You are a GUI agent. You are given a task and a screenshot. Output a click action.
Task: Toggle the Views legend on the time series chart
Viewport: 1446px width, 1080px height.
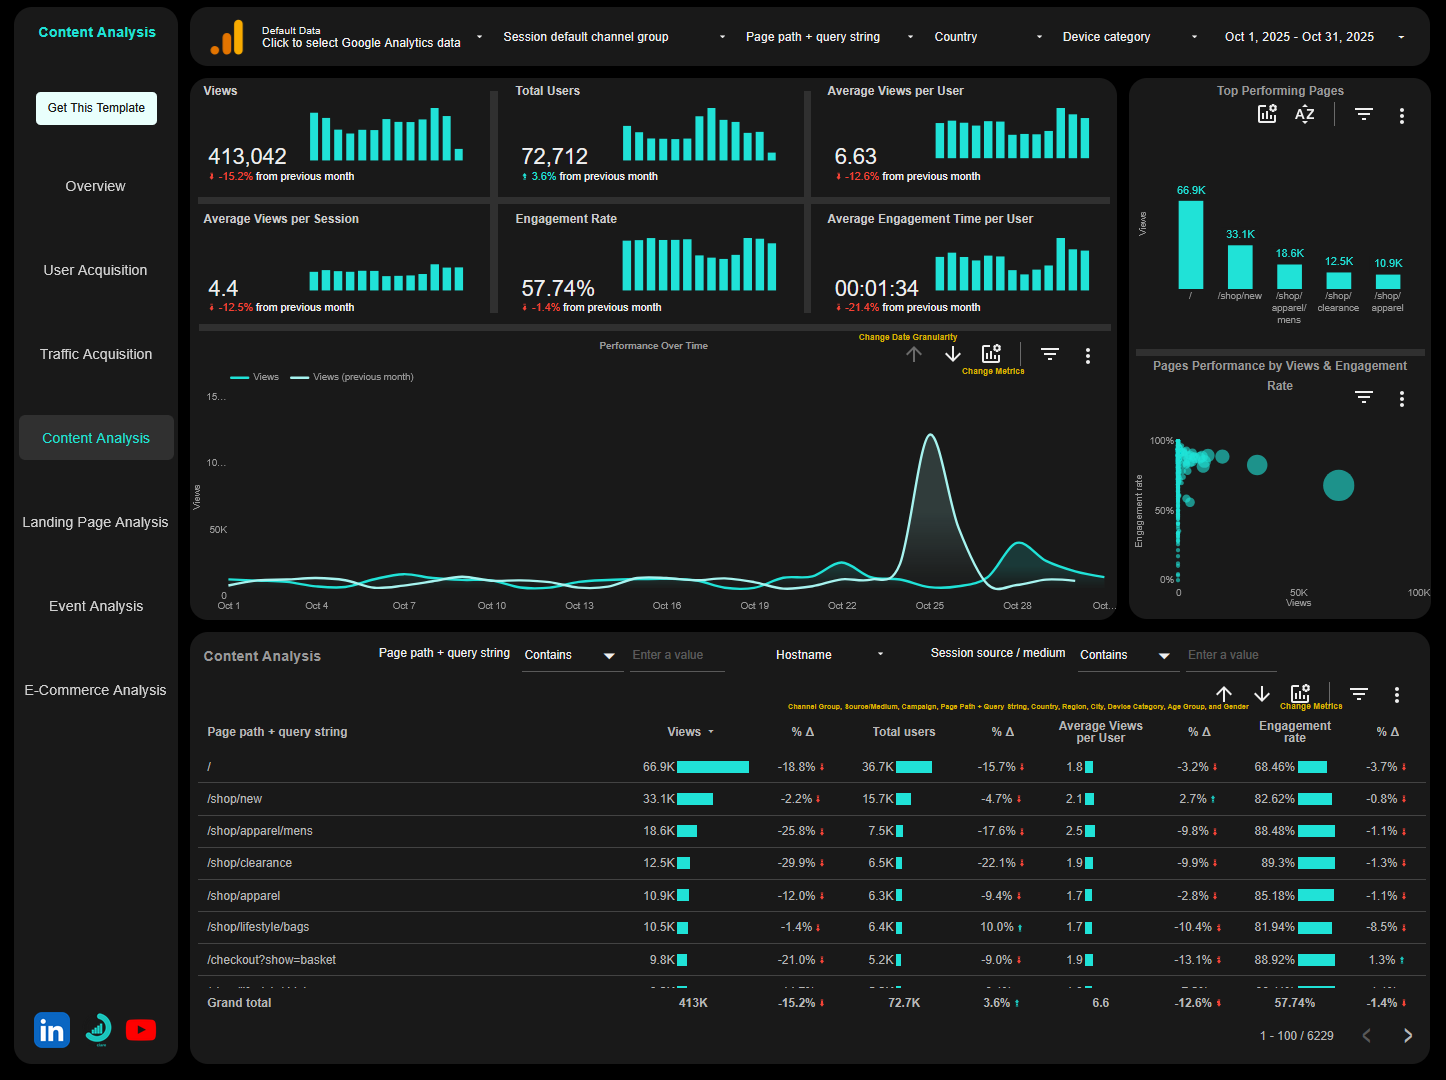click(255, 376)
